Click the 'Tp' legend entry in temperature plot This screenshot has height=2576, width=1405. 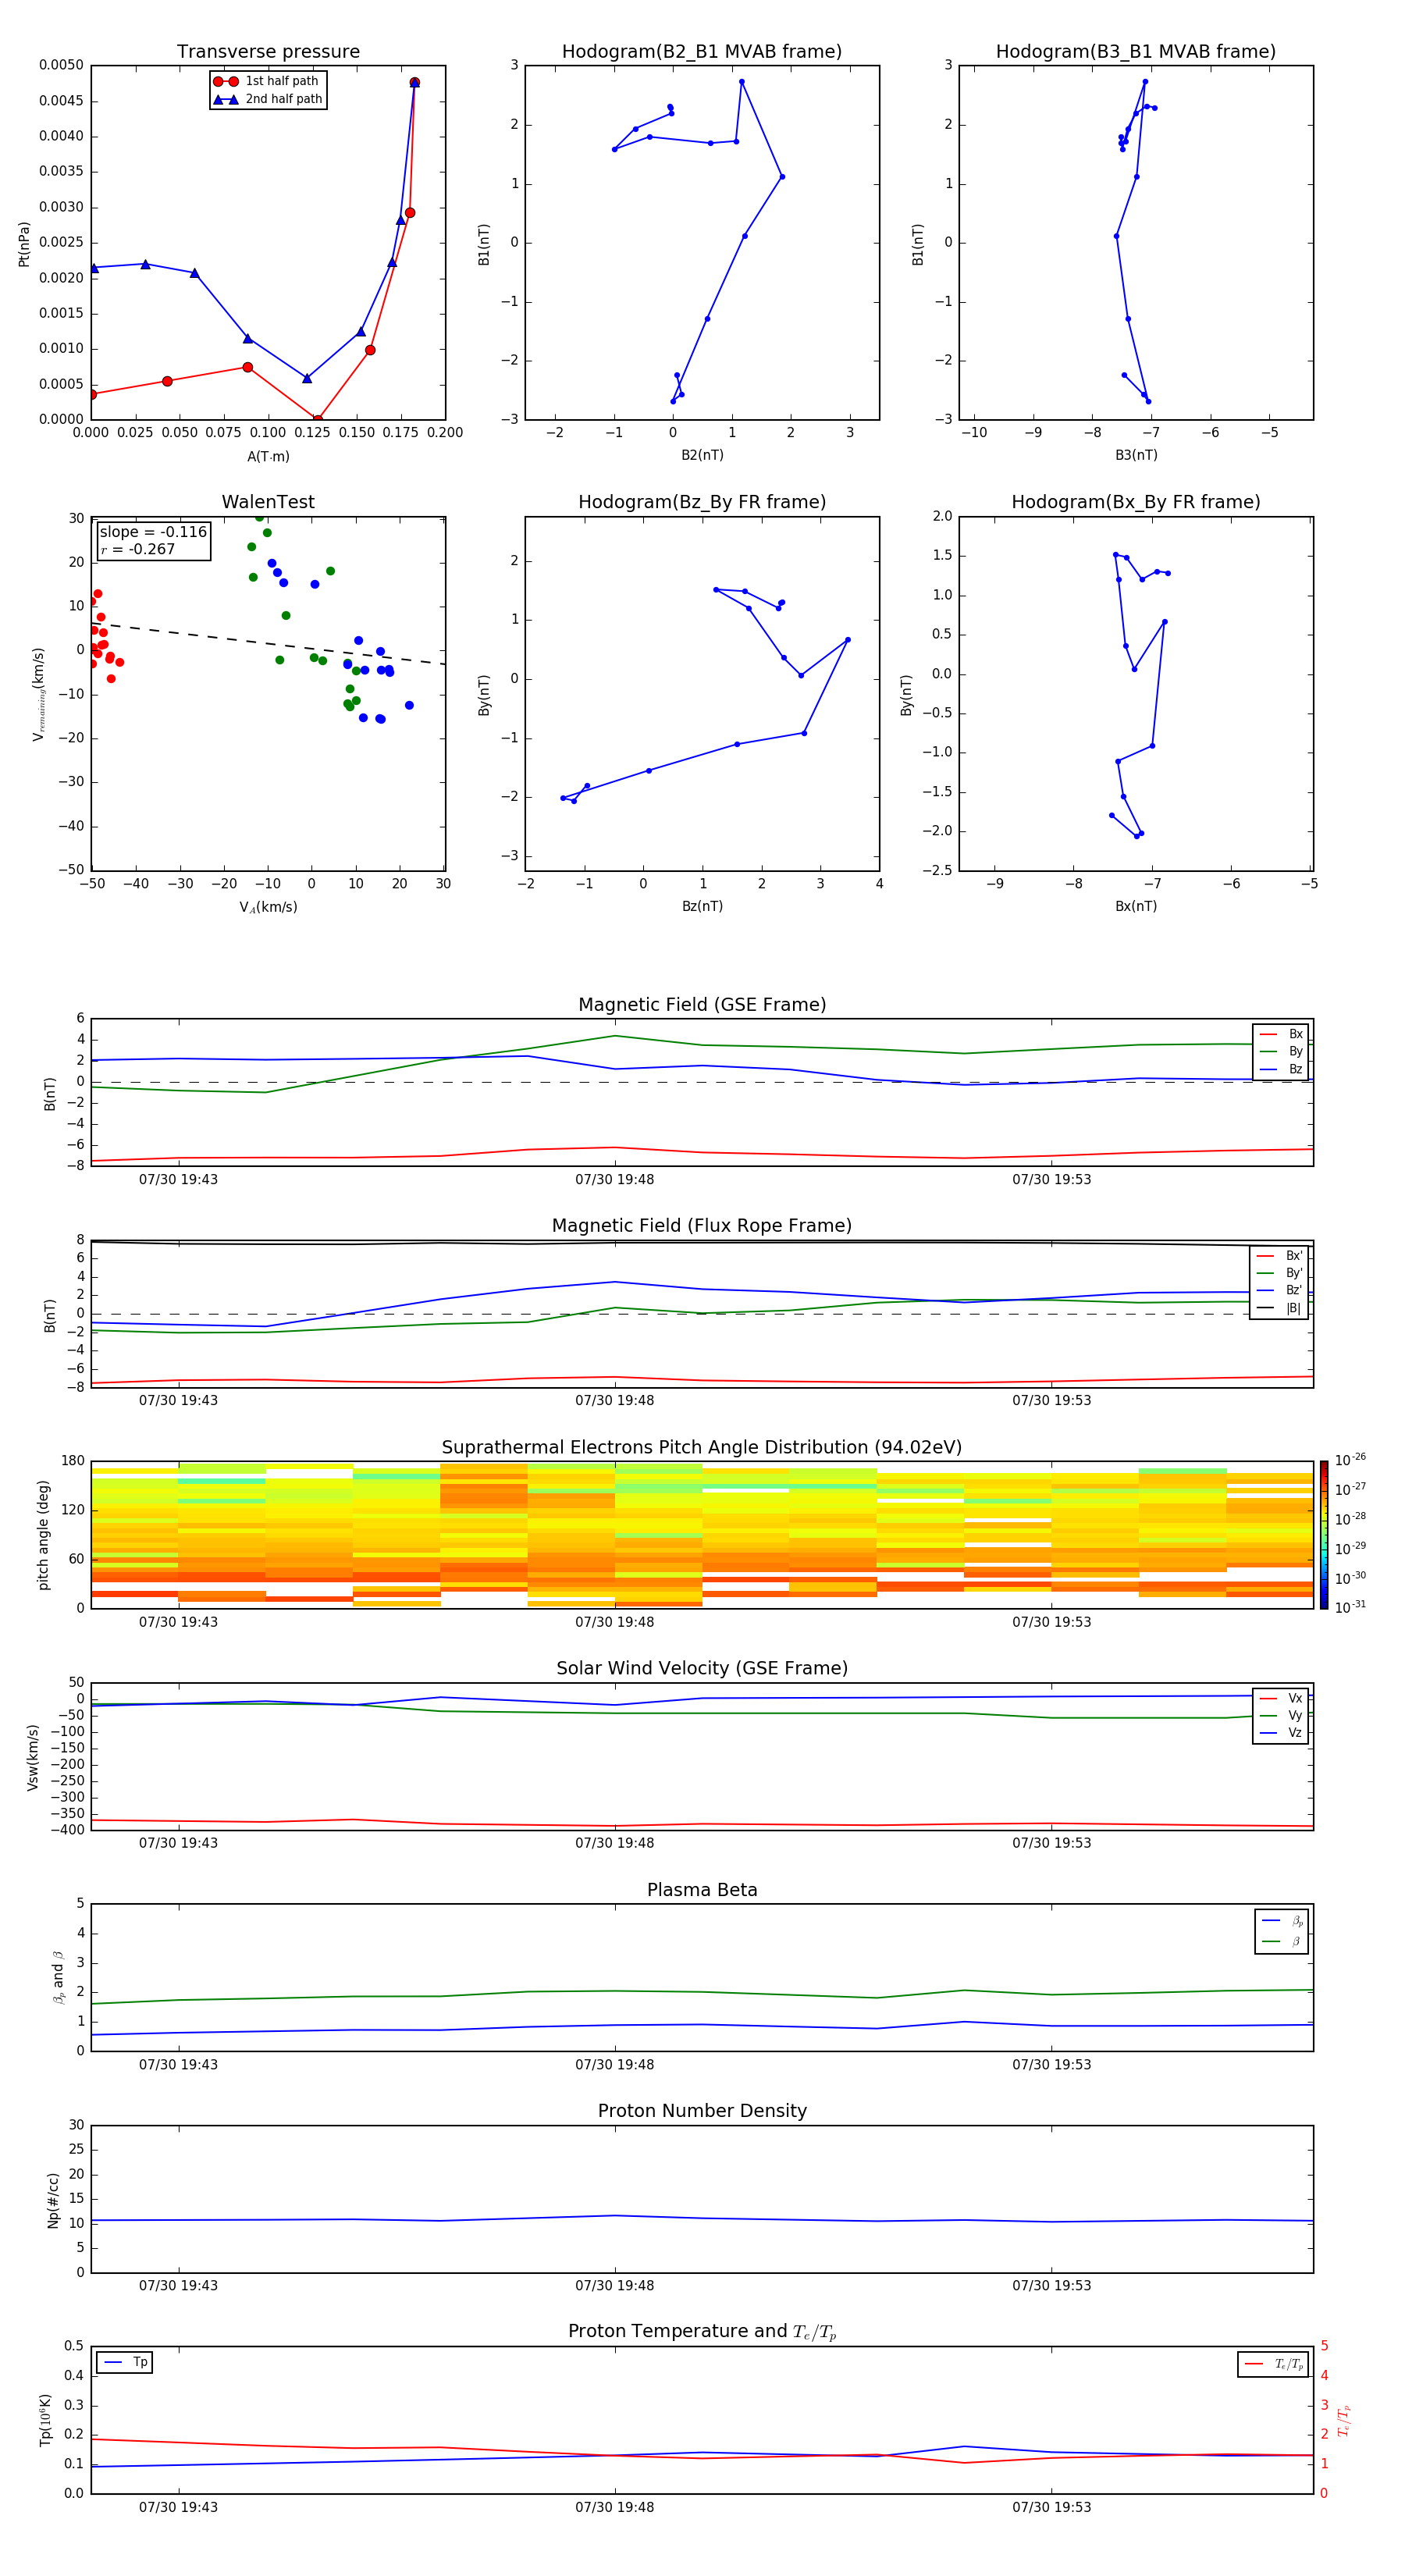[125, 2362]
